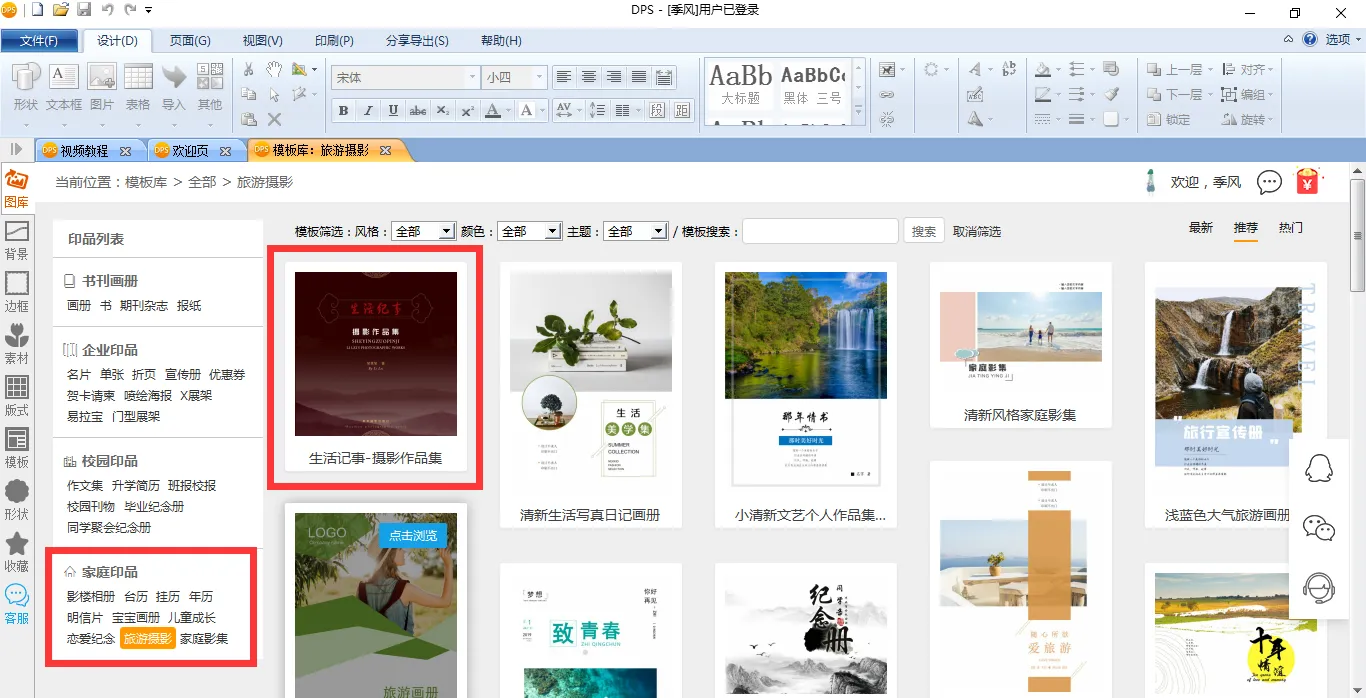
Task: Click the 表格 table icon
Action: click(x=138, y=87)
